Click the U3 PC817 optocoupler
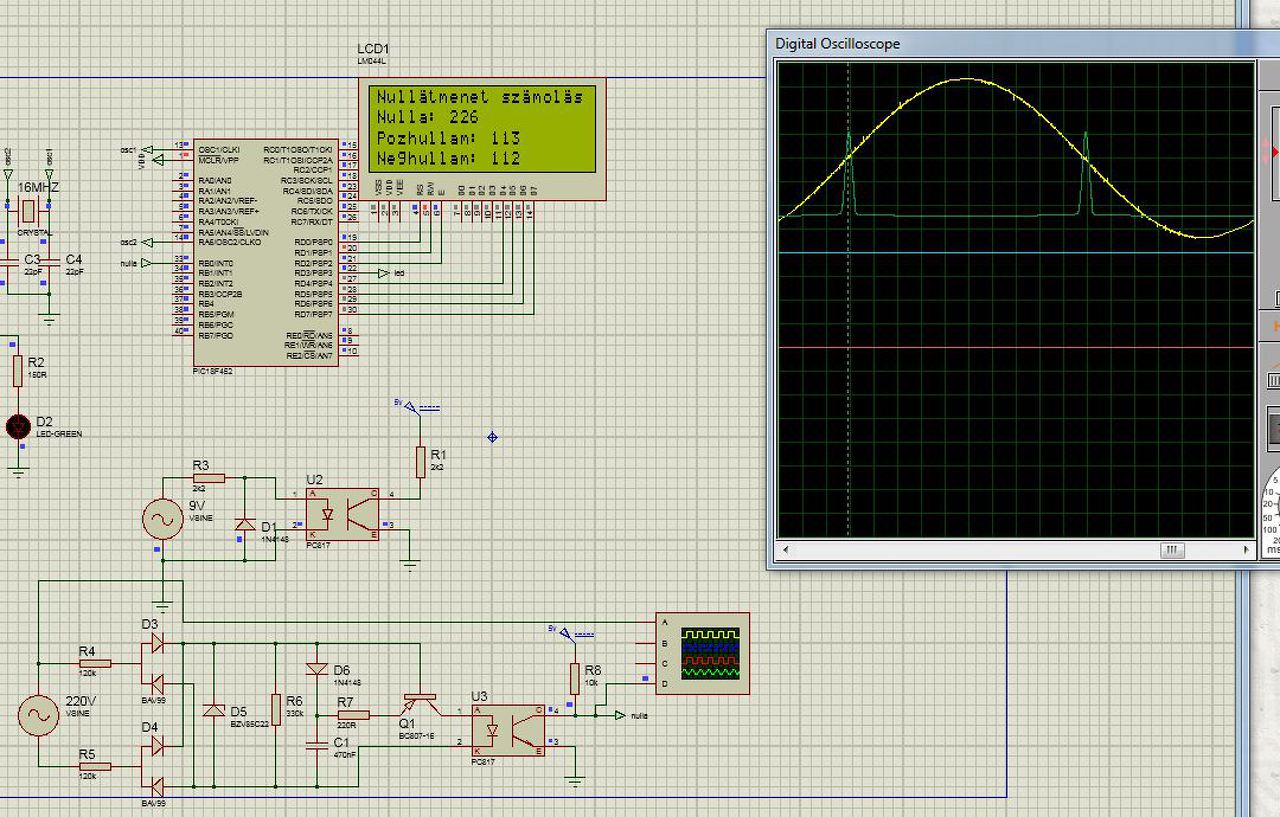 click(x=508, y=729)
